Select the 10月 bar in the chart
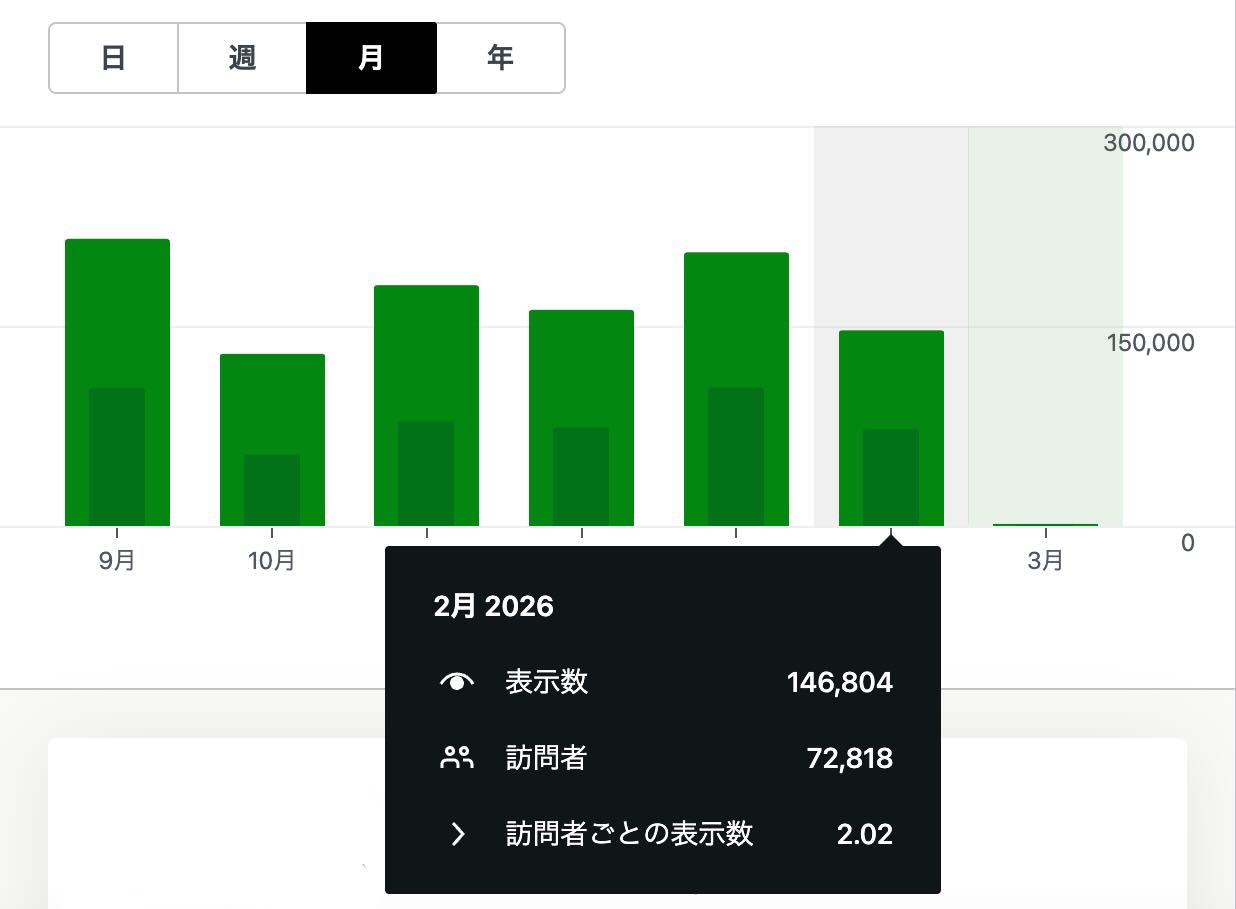 [x=272, y=400]
